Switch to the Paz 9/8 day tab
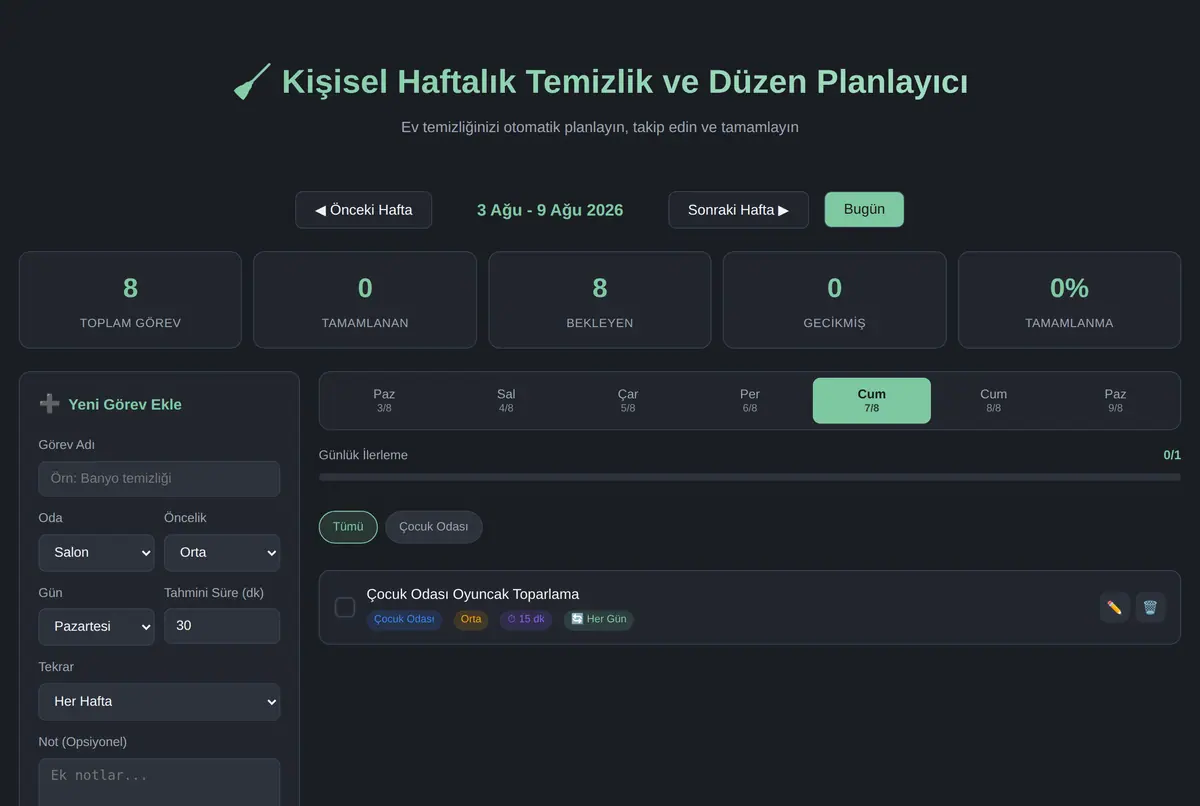This screenshot has height=806, width=1200. [1115, 401]
